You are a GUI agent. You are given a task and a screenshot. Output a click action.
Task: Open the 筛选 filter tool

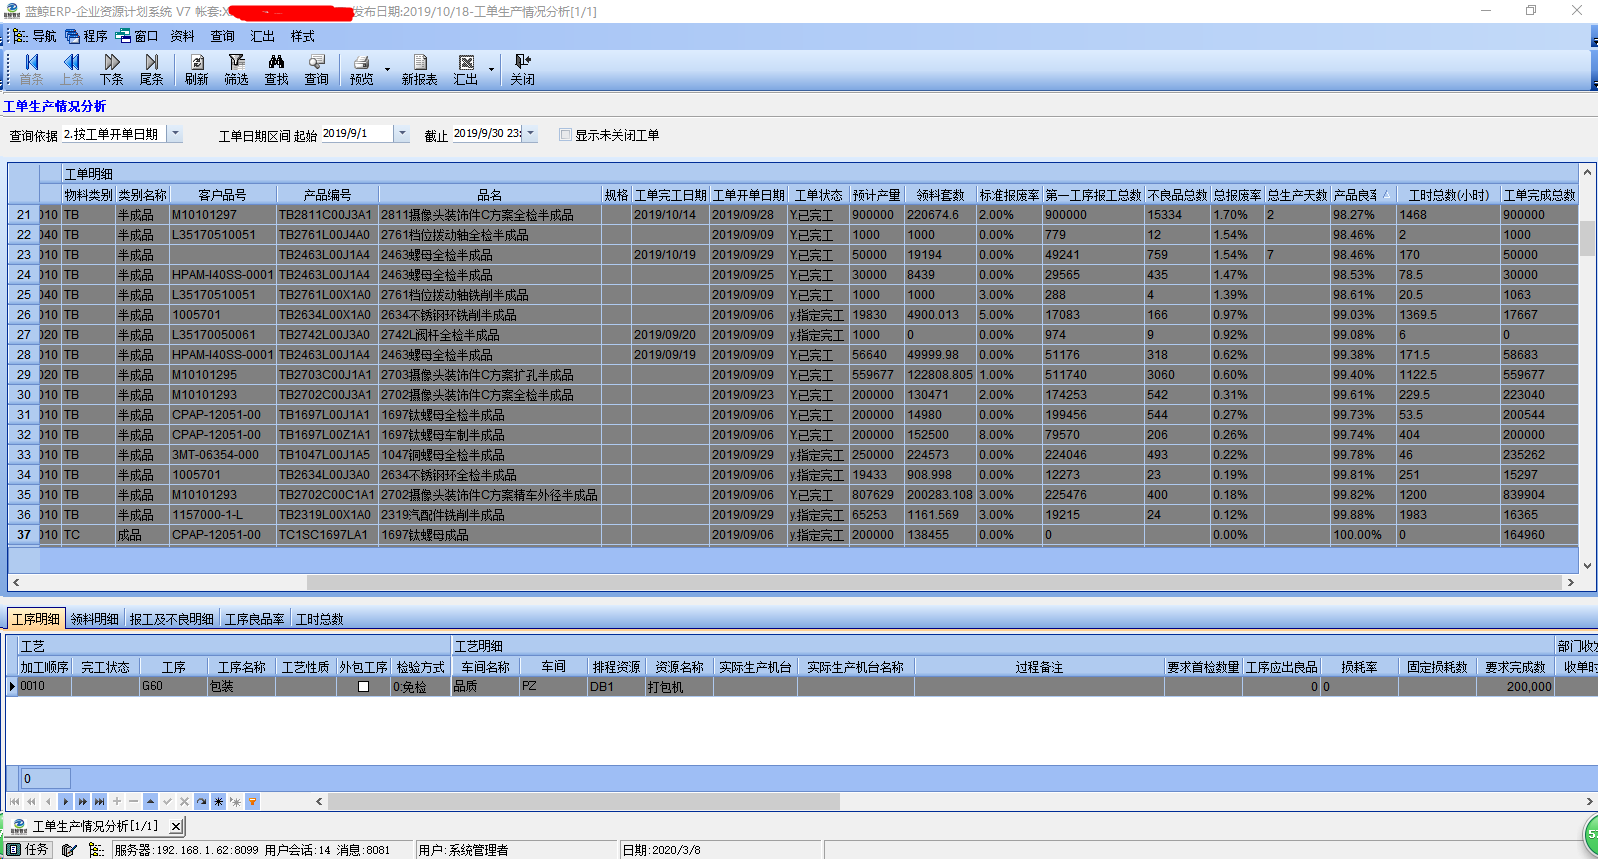click(x=236, y=69)
